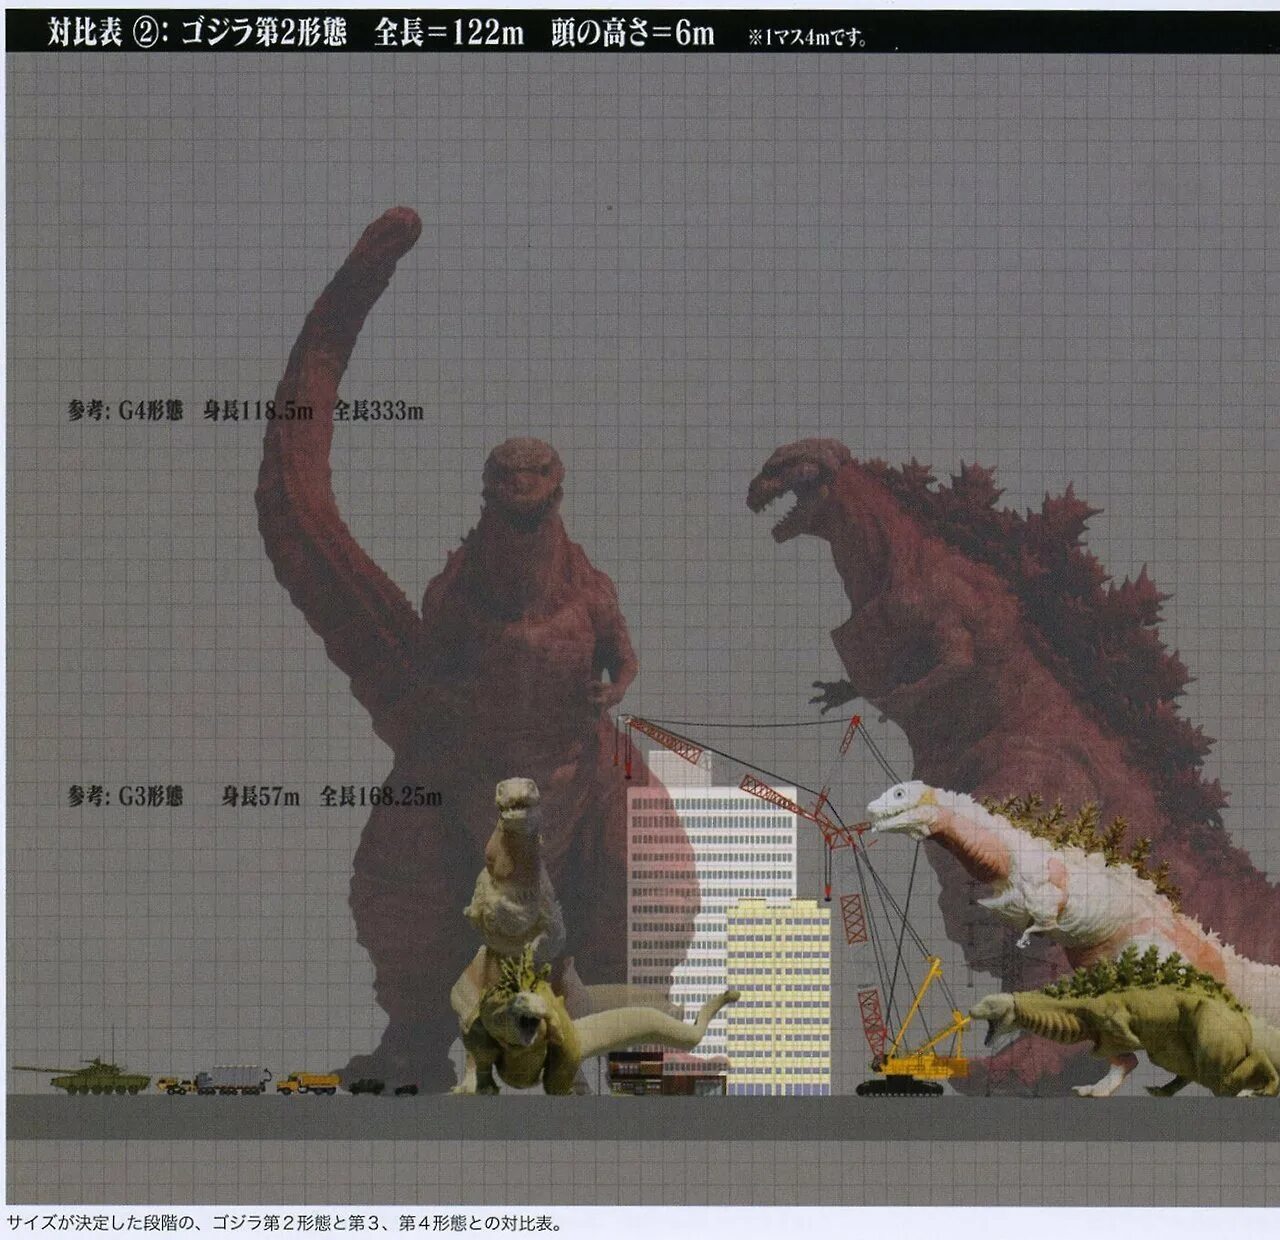The height and width of the screenshot is (1240, 1280).
Task: Click the bottom caption starting サイズが決定した段階の
Action: tap(285, 1223)
